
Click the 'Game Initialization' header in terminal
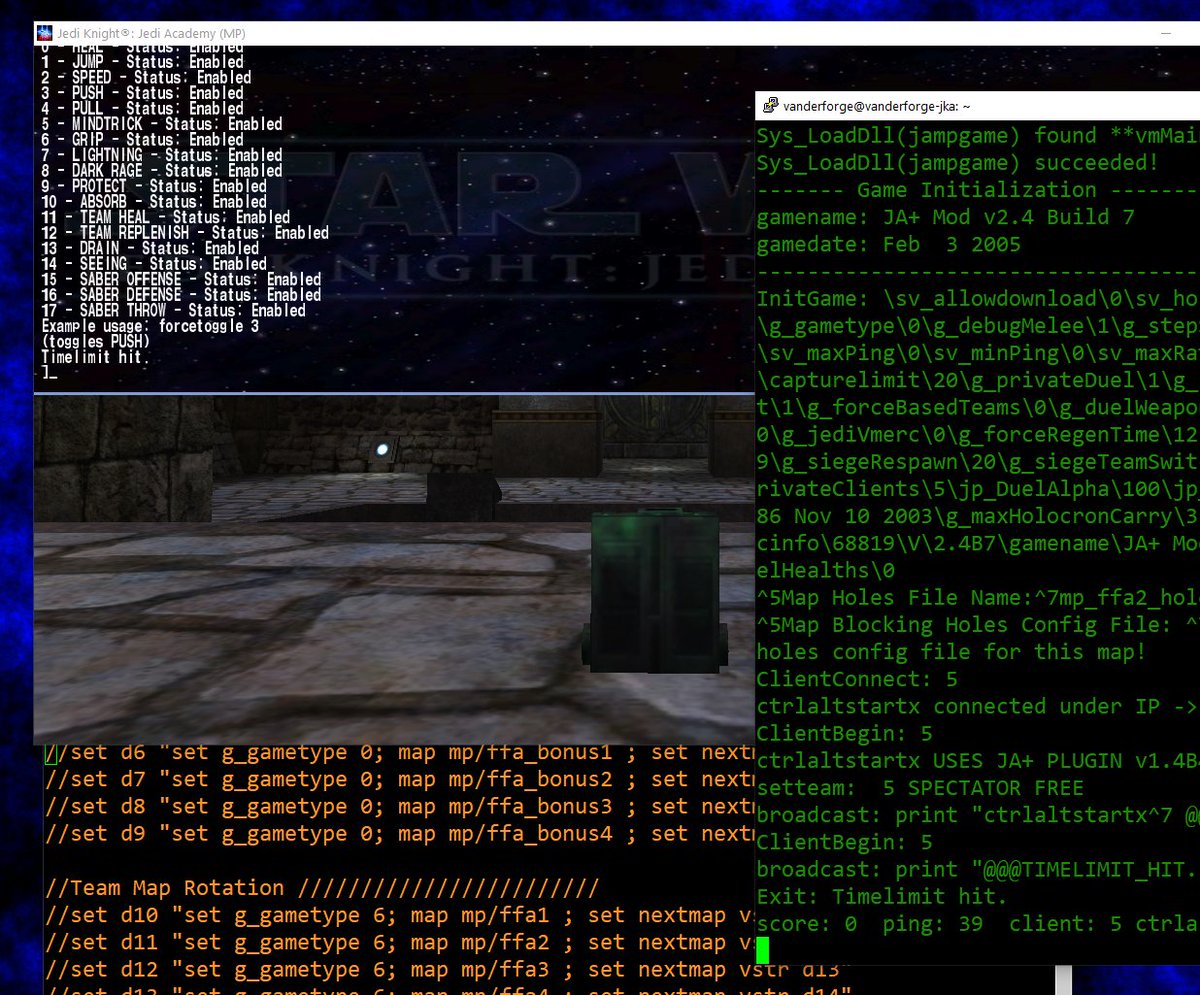point(977,189)
